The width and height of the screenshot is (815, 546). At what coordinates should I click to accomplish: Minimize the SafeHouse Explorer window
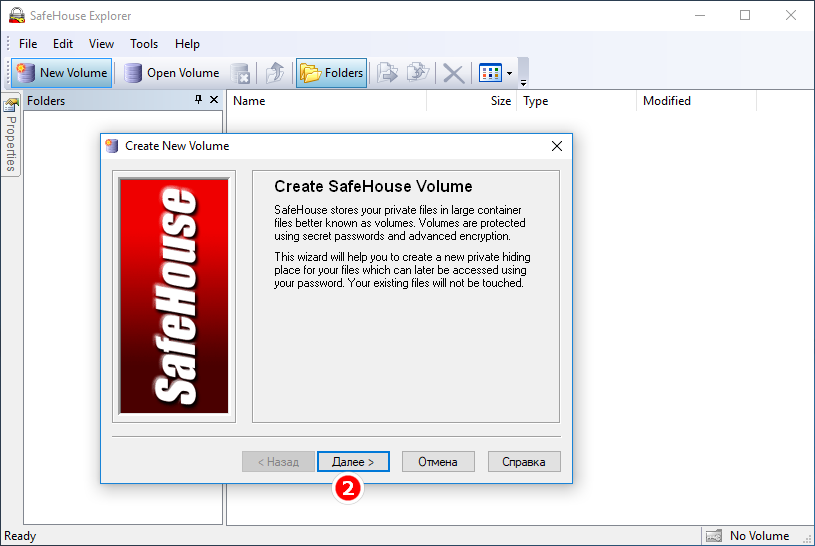coord(700,15)
